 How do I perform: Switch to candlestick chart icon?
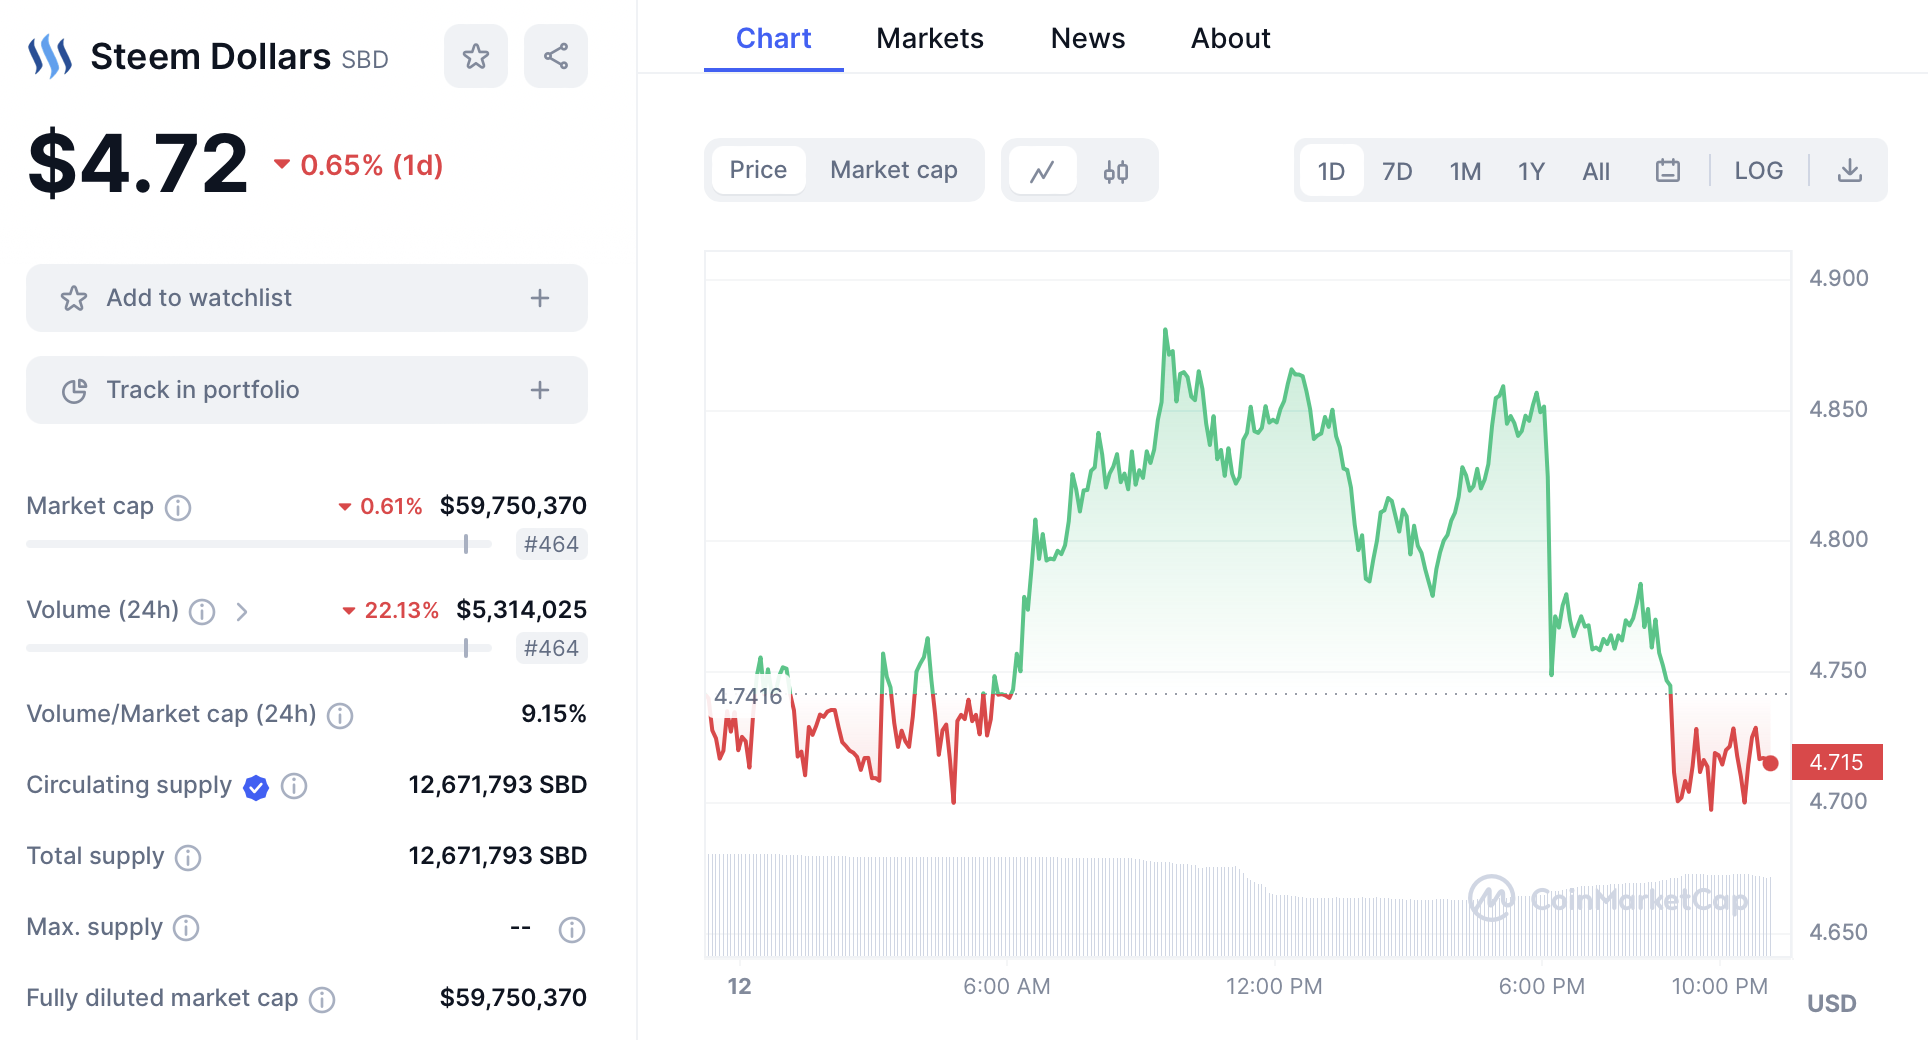point(1116,171)
